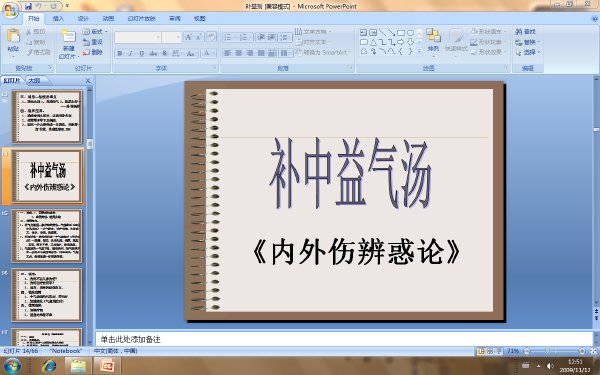600x375 pixels.
Task: Select the oval shape in gallery
Action: coord(410,33)
